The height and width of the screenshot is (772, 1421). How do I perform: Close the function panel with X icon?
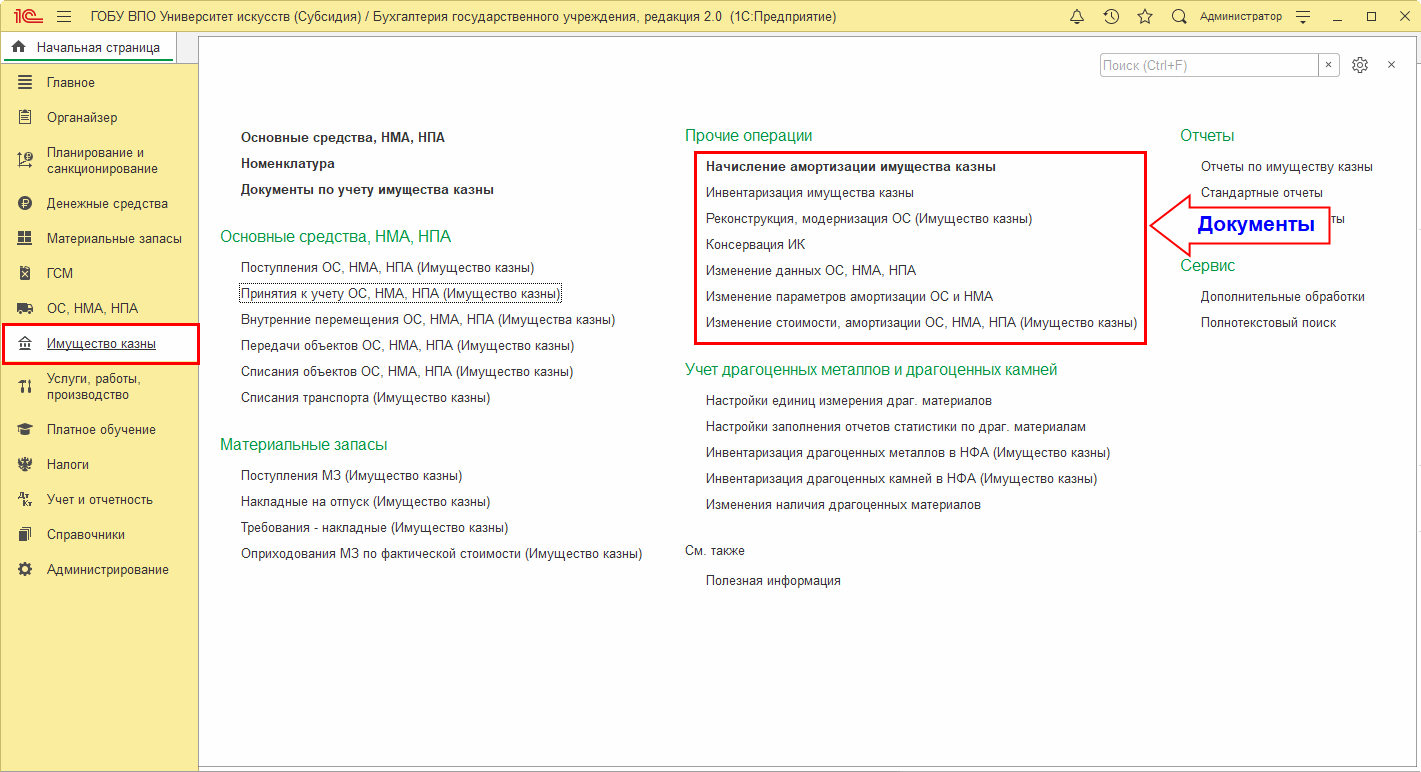pos(1391,65)
